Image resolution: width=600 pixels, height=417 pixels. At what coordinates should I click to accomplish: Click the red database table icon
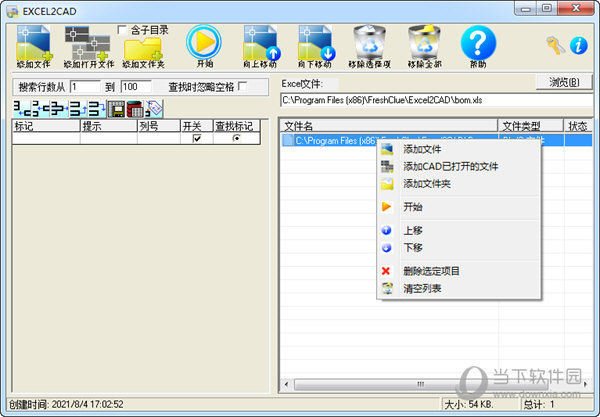point(134,109)
